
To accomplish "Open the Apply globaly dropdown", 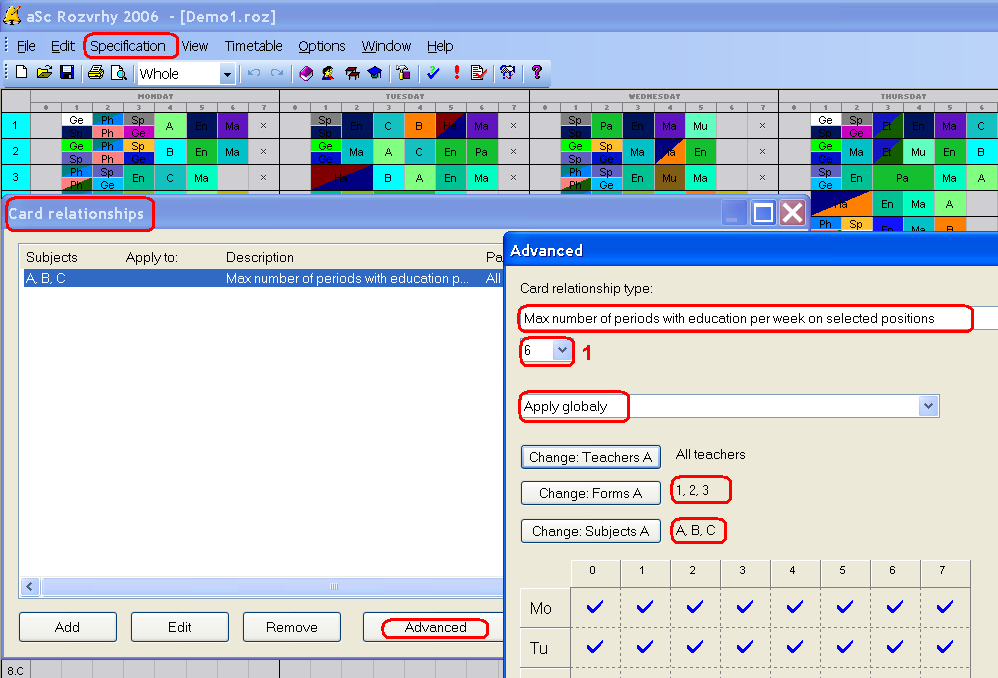I will 928,406.
